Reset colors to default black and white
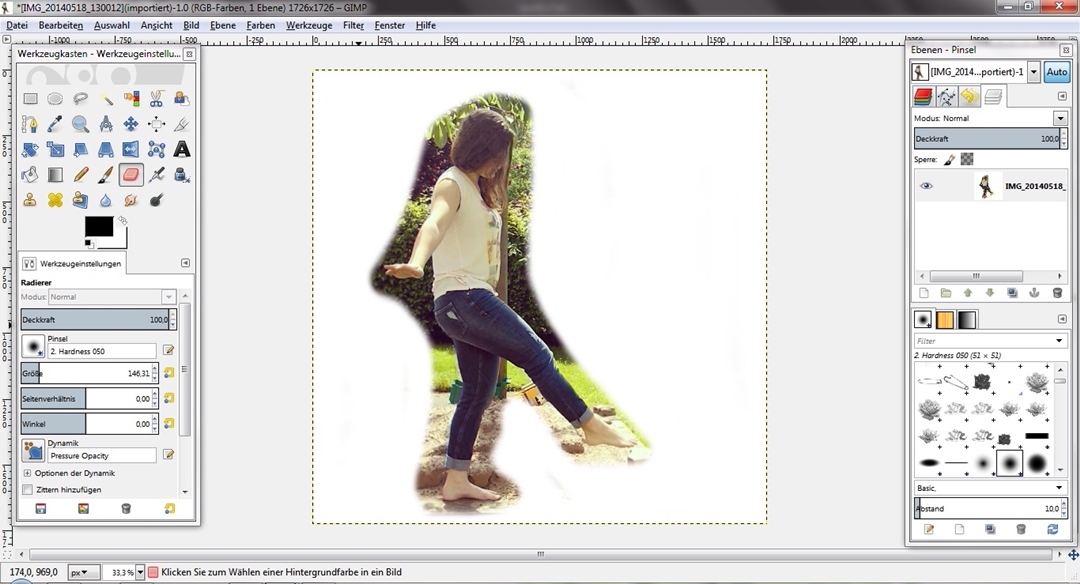Viewport: 1080px width, 584px height. [88, 243]
